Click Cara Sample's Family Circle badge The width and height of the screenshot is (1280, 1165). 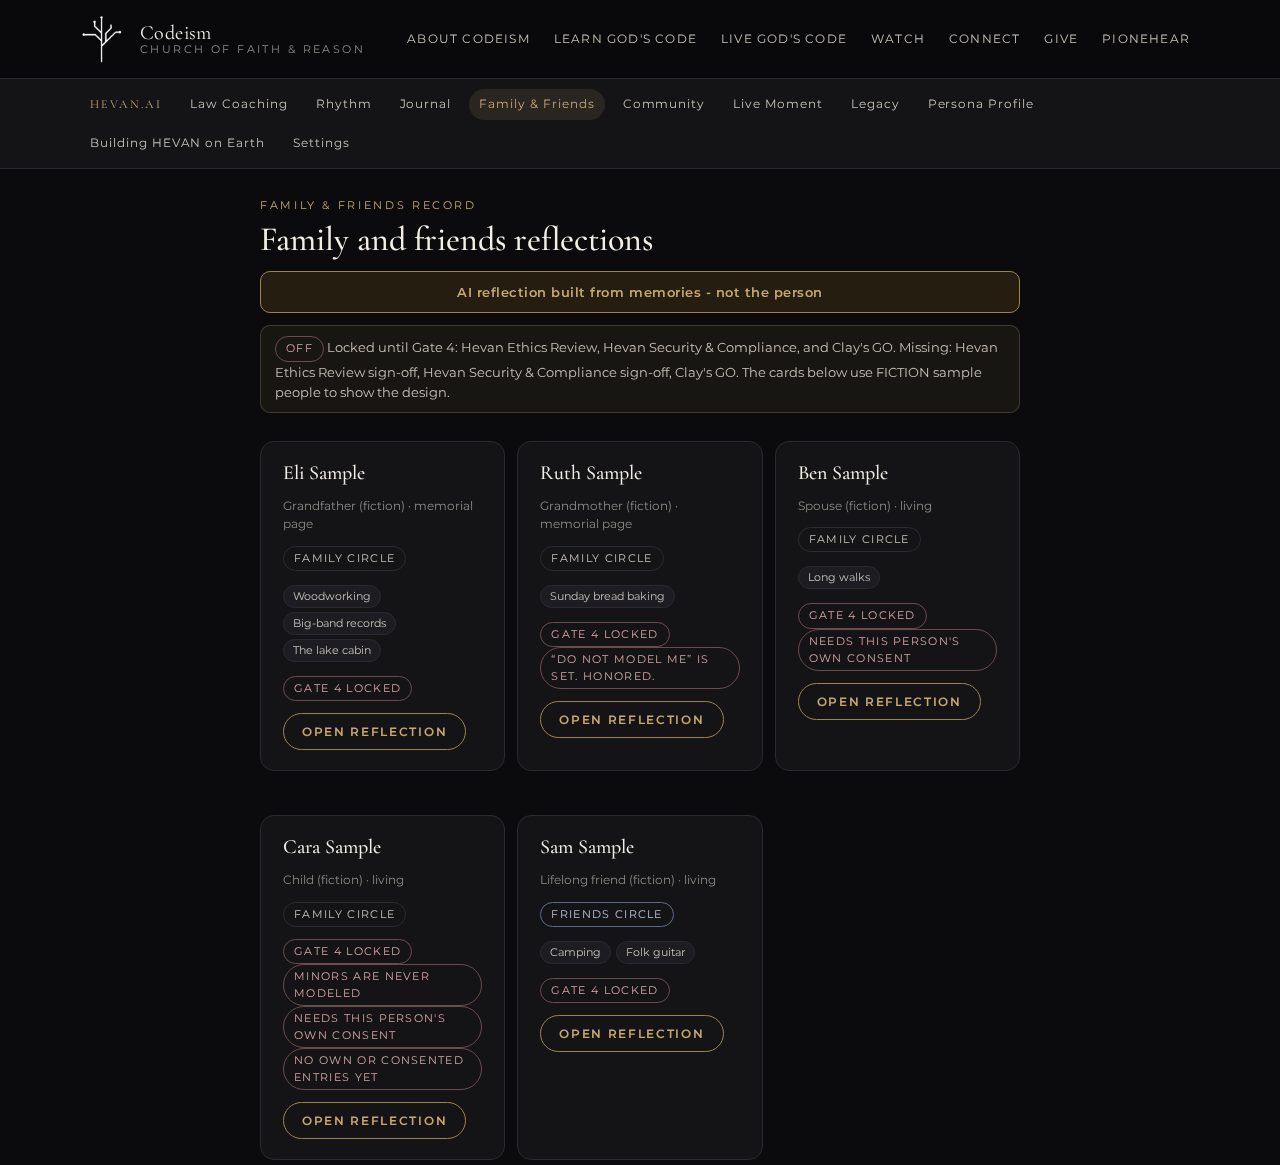344,914
